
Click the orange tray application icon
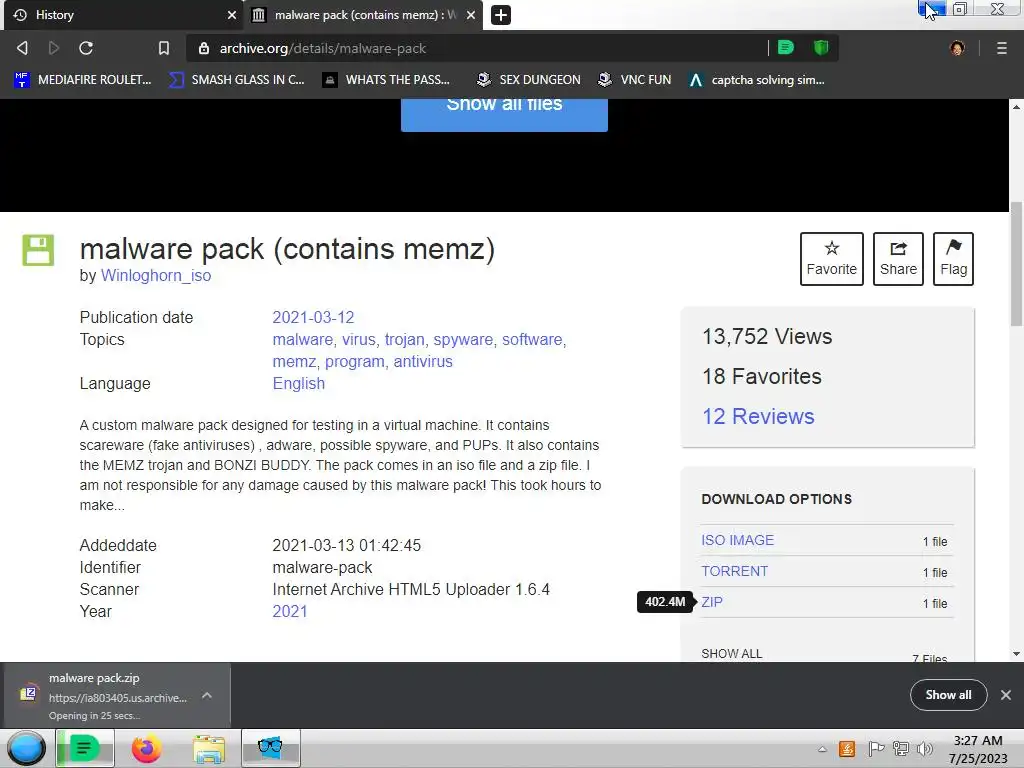coord(847,749)
